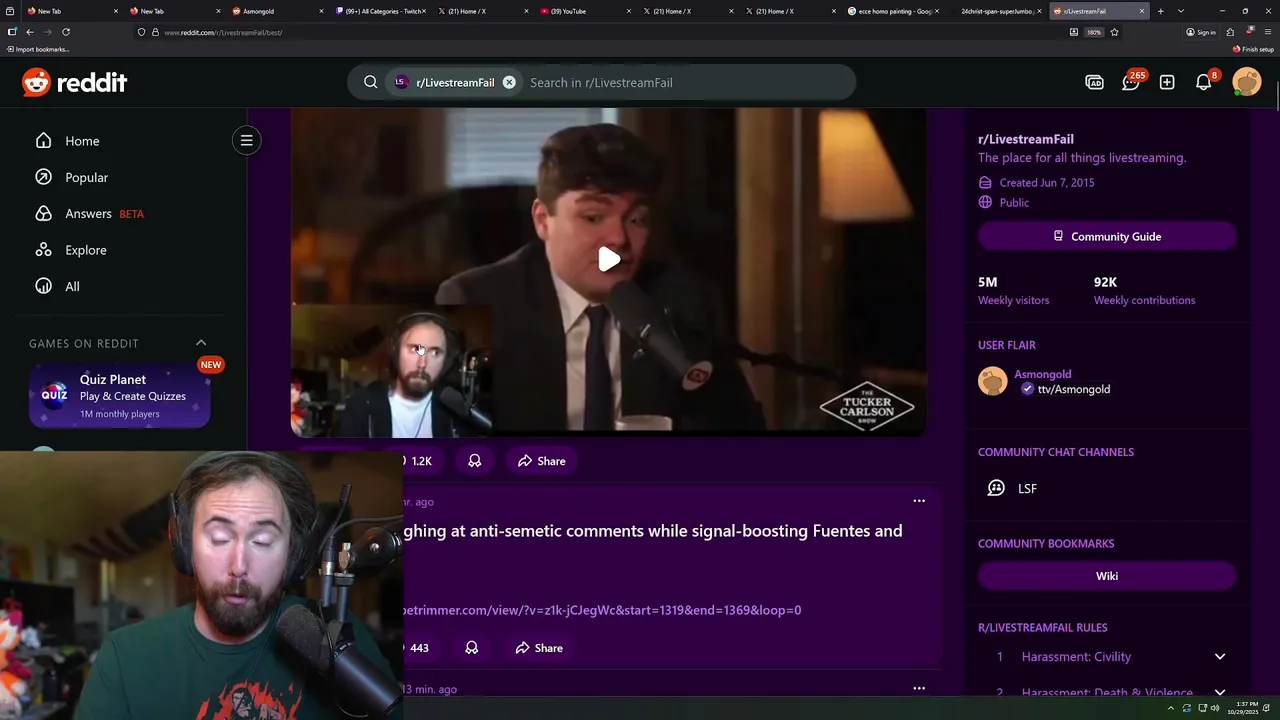Click the page zoom level indicator
The image size is (1280, 720).
[1094, 32]
